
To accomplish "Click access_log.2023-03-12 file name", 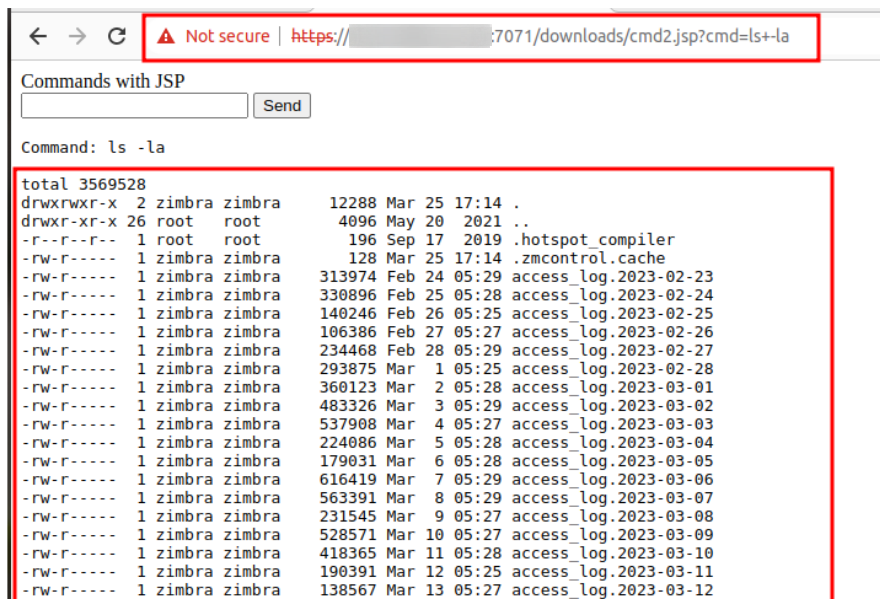I will click(x=612, y=591).
